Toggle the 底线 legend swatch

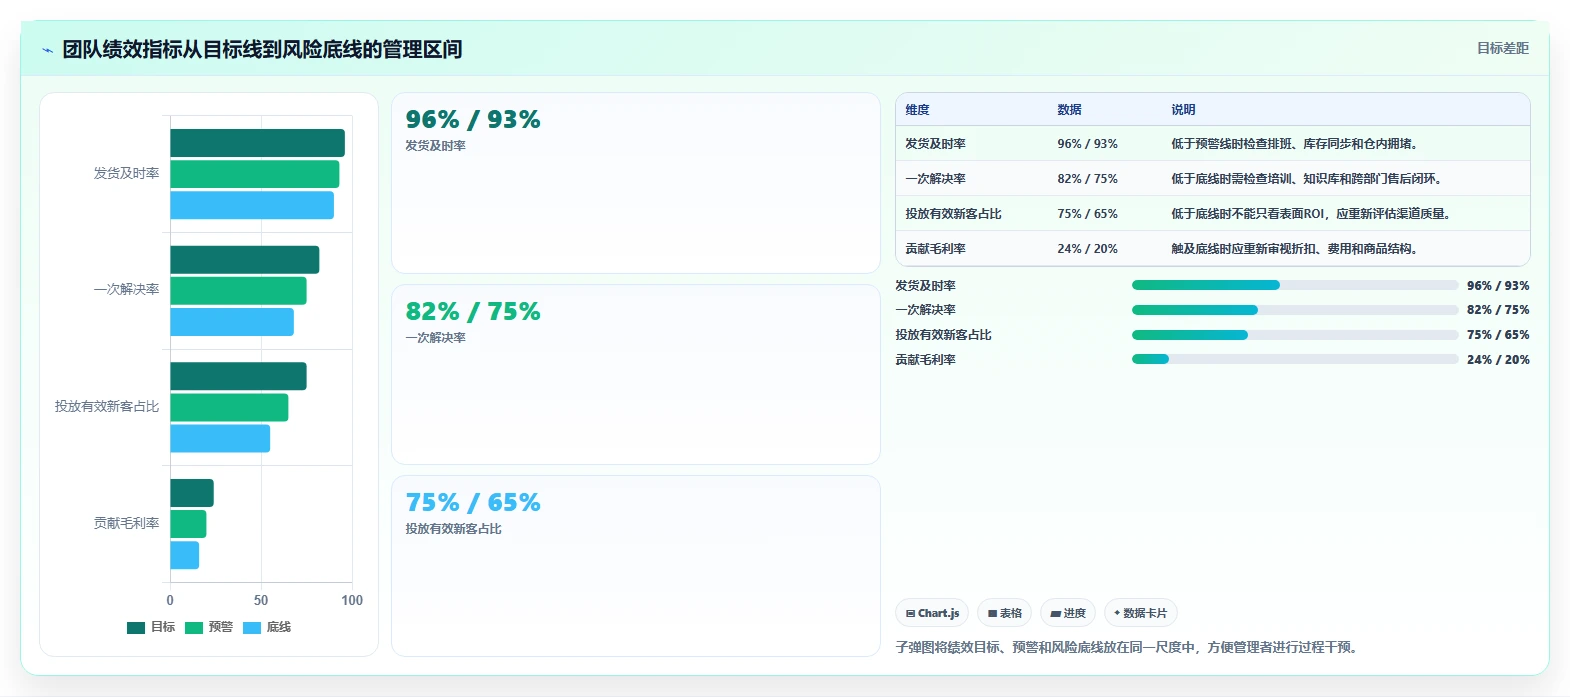click(x=252, y=628)
